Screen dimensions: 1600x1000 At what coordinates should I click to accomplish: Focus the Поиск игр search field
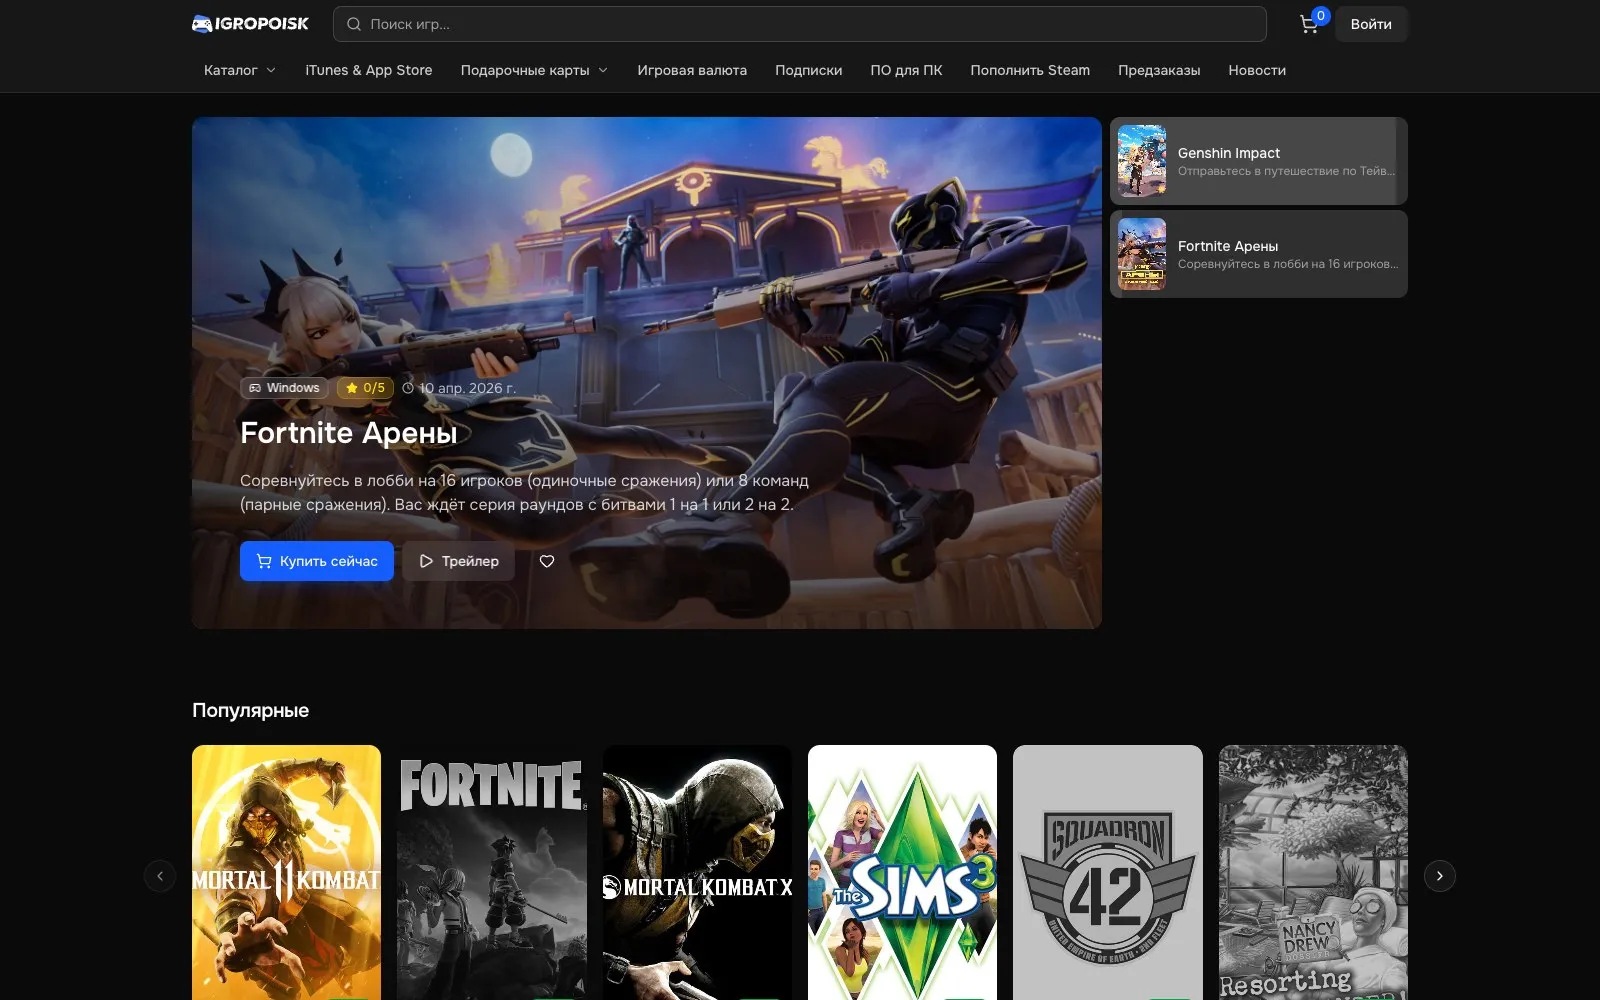800,24
